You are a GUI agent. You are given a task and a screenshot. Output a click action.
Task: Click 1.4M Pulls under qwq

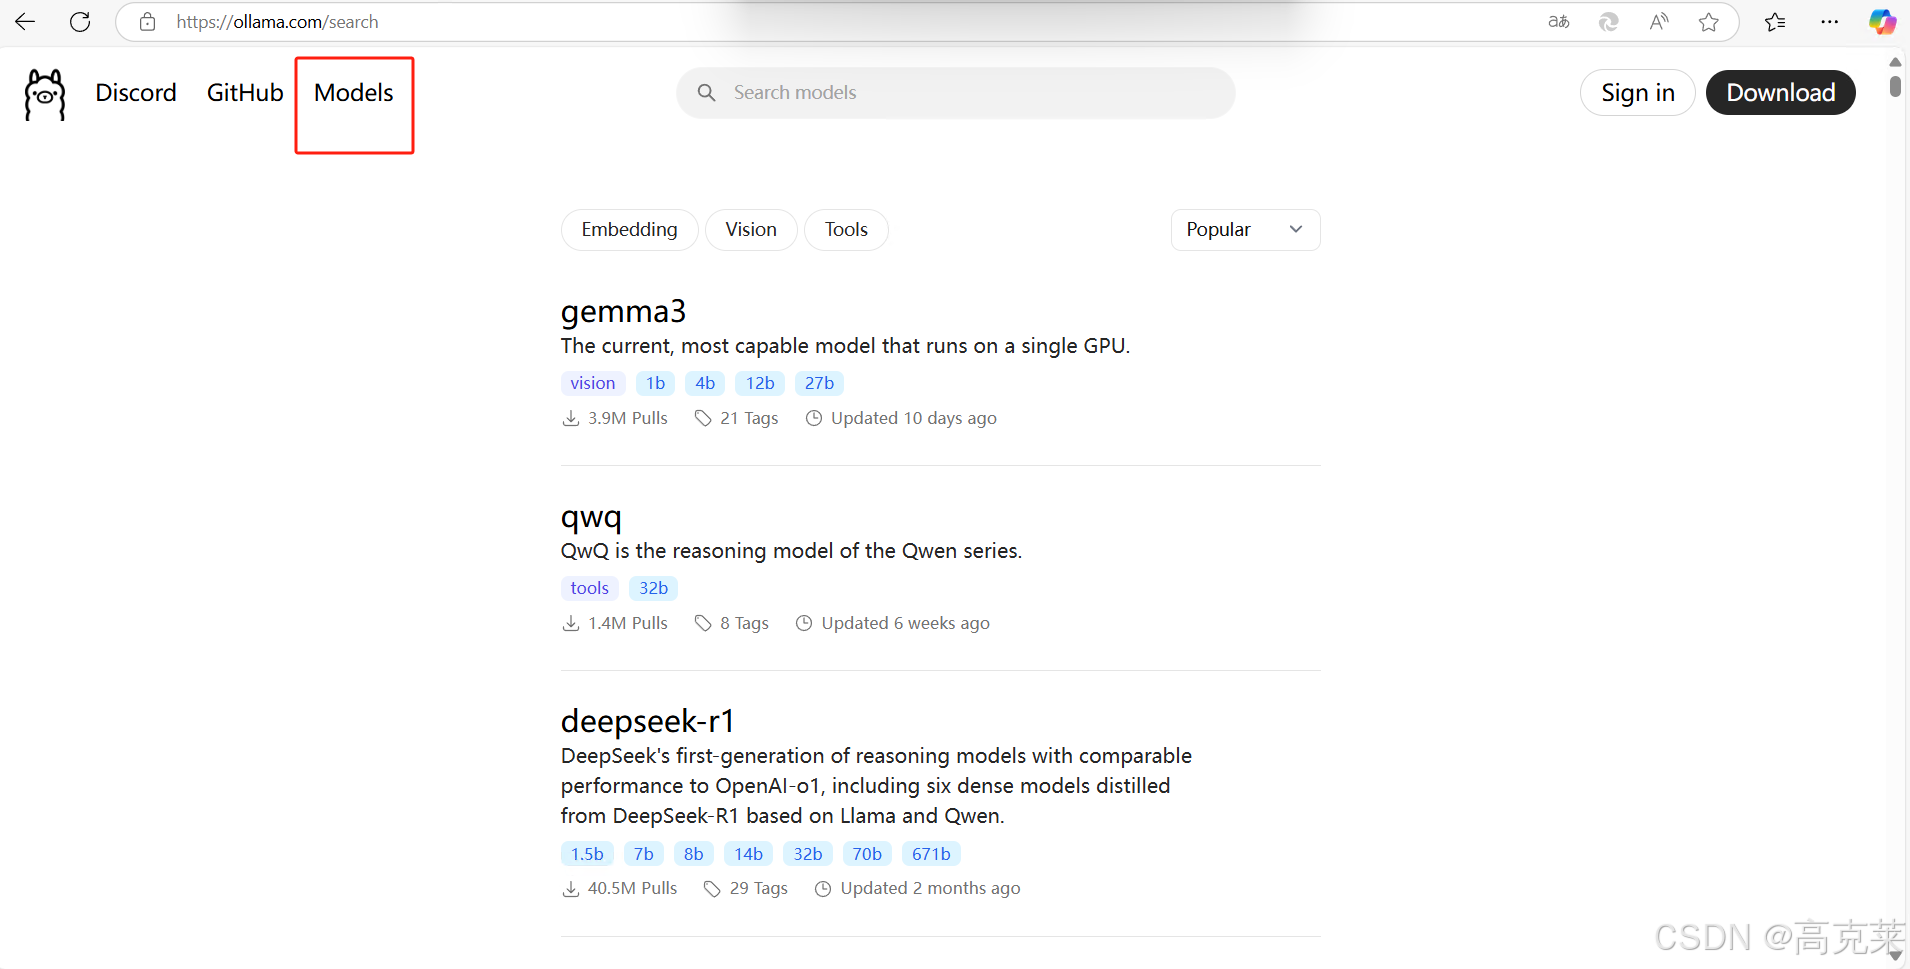coord(615,623)
